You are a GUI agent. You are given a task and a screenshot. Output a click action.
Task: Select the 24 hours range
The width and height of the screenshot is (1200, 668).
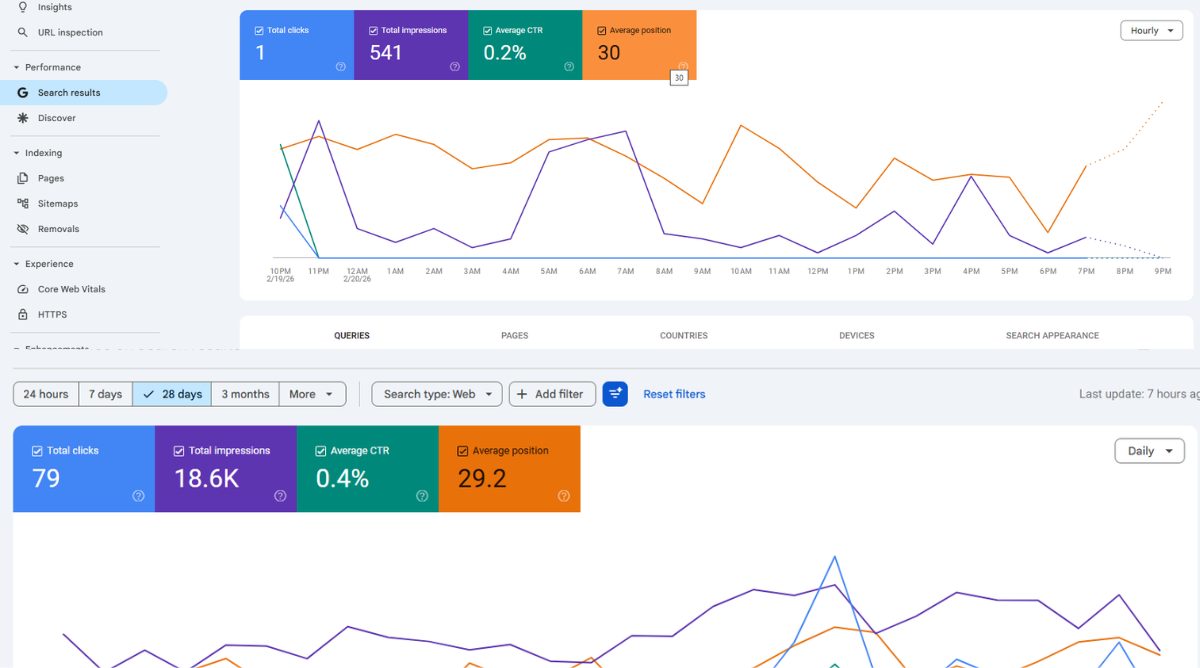tap(46, 394)
